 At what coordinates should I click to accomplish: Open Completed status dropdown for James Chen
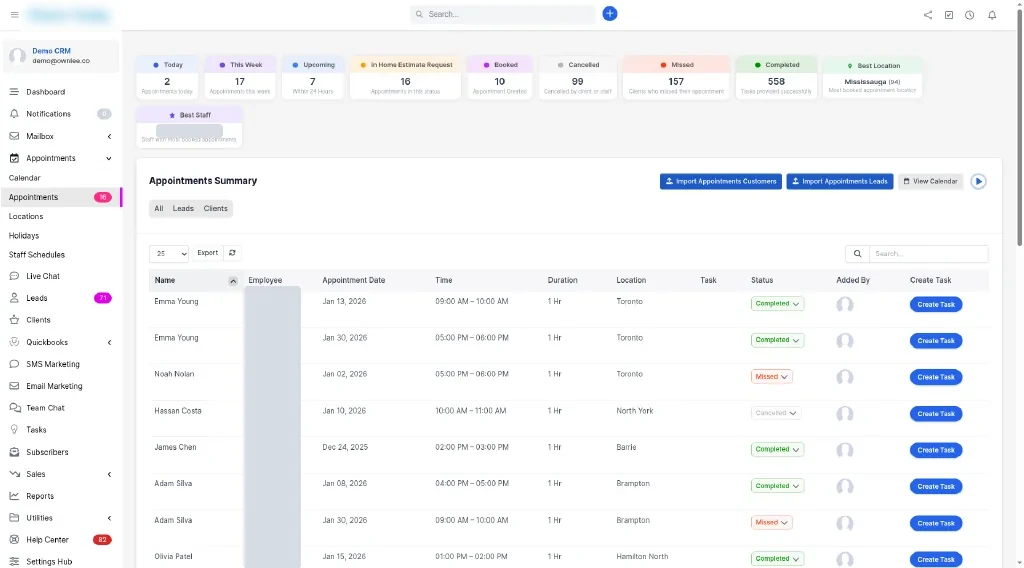(776, 450)
